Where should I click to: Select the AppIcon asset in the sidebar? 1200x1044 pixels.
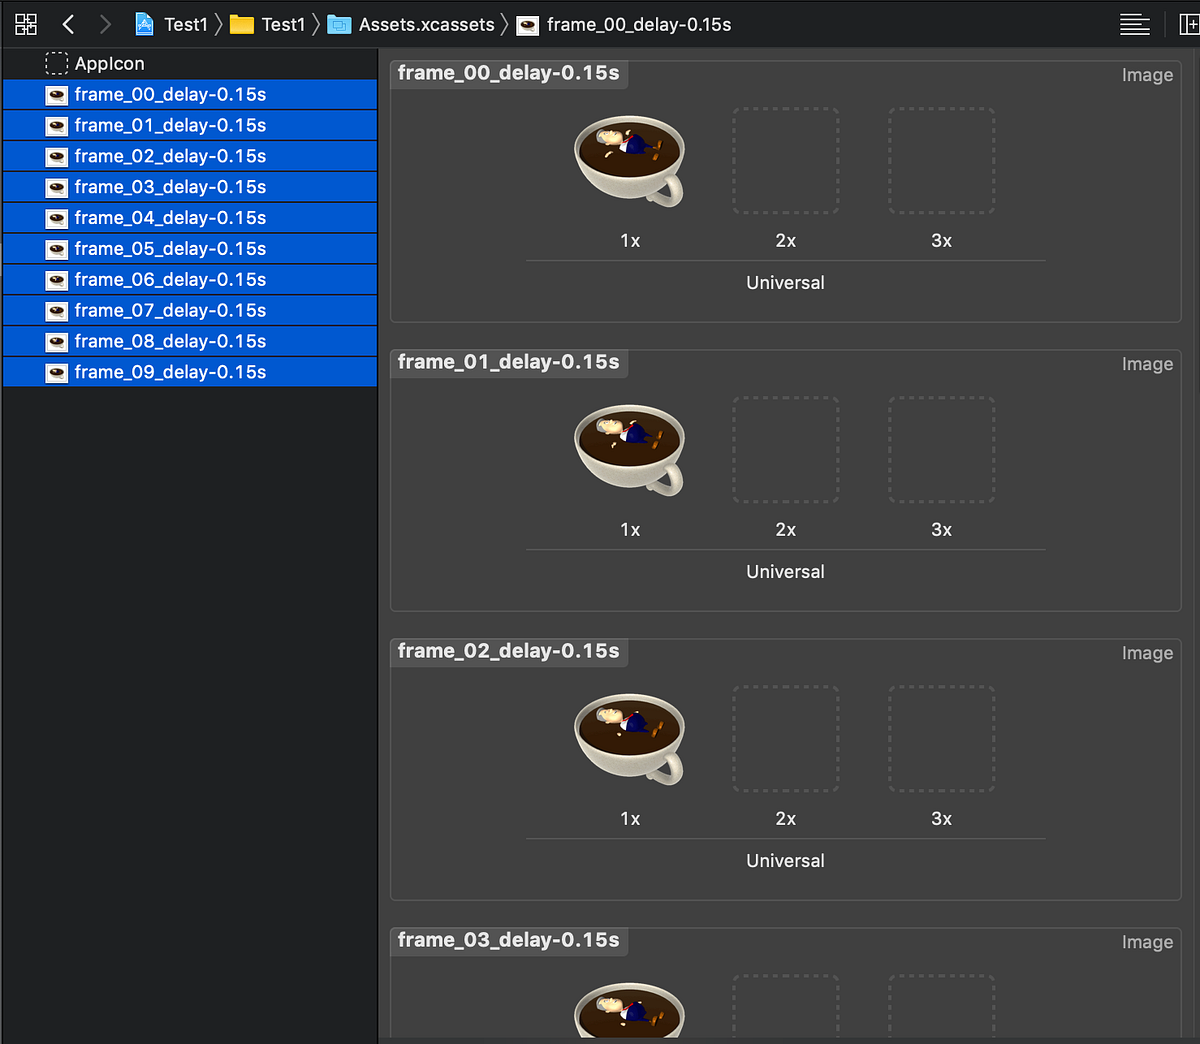110,63
